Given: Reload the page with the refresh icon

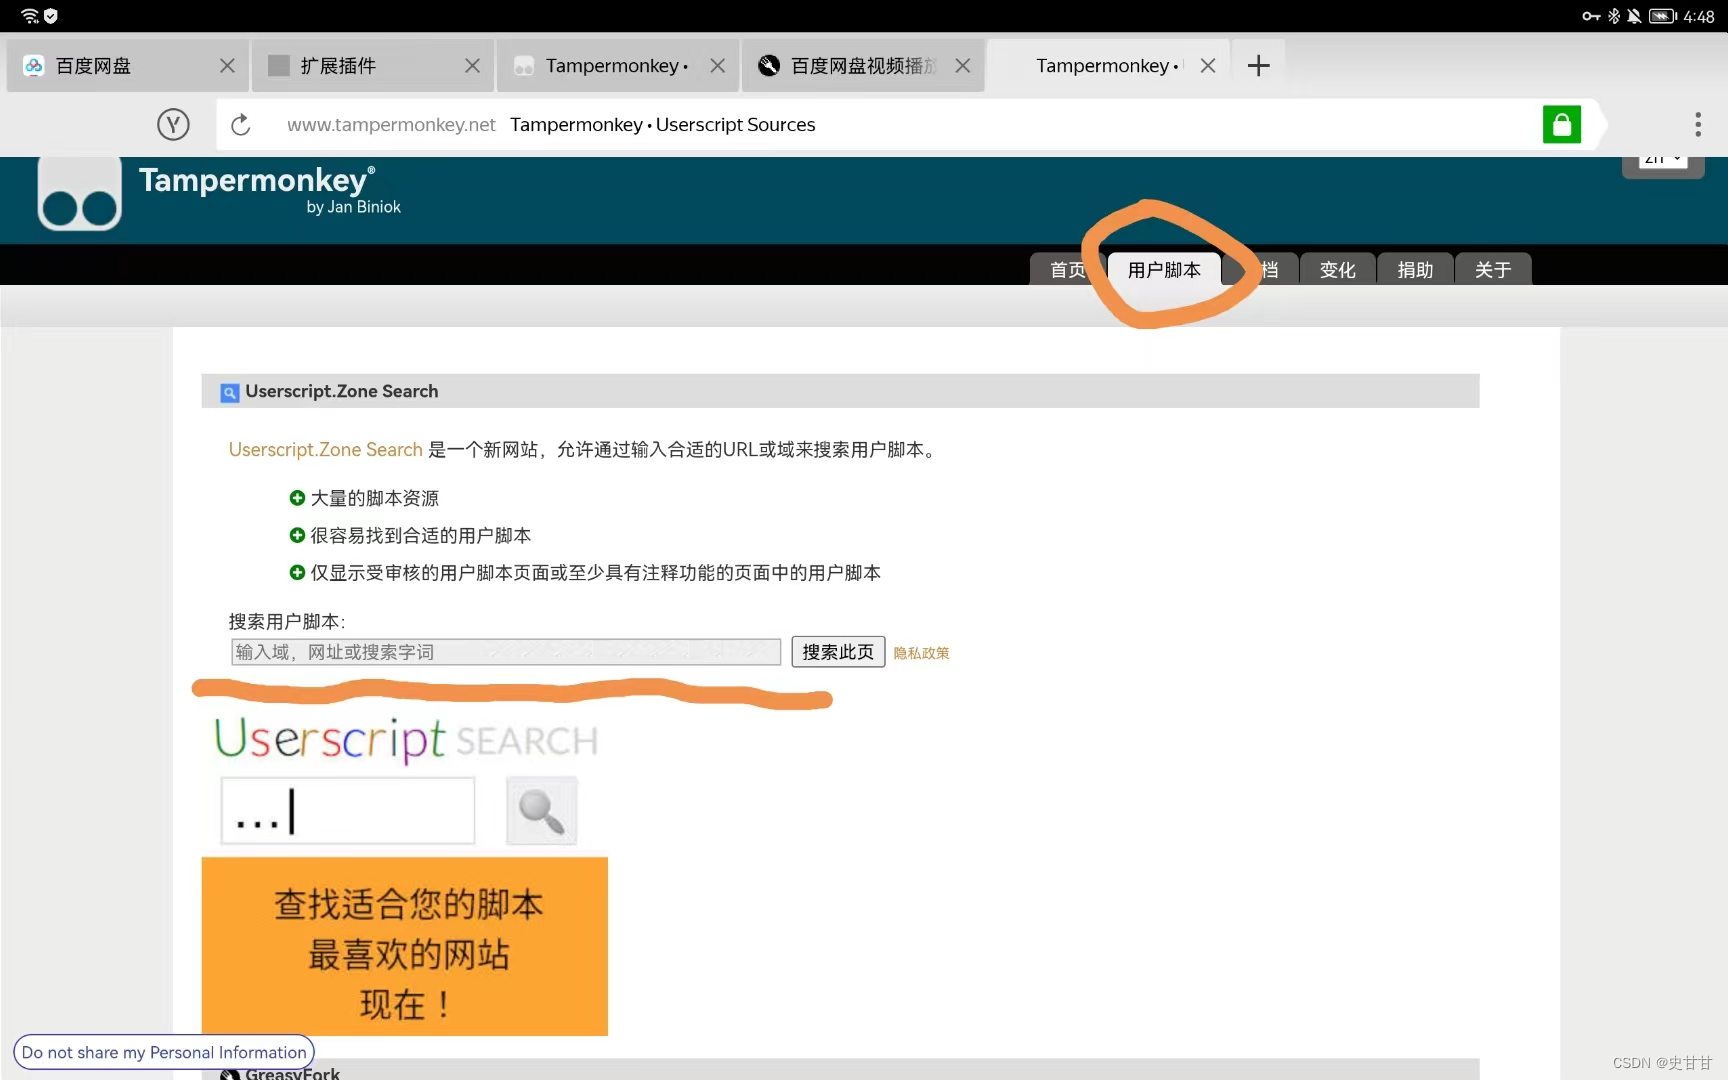Looking at the screenshot, I should (x=241, y=125).
